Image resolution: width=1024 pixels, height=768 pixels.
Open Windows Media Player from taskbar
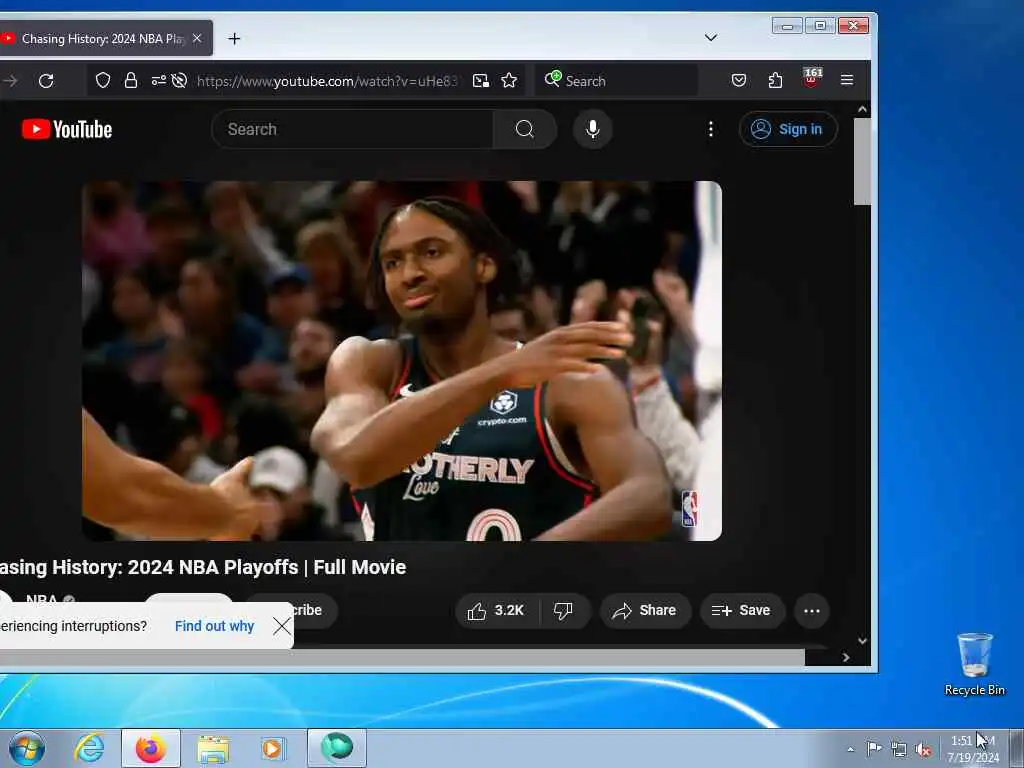point(272,748)
